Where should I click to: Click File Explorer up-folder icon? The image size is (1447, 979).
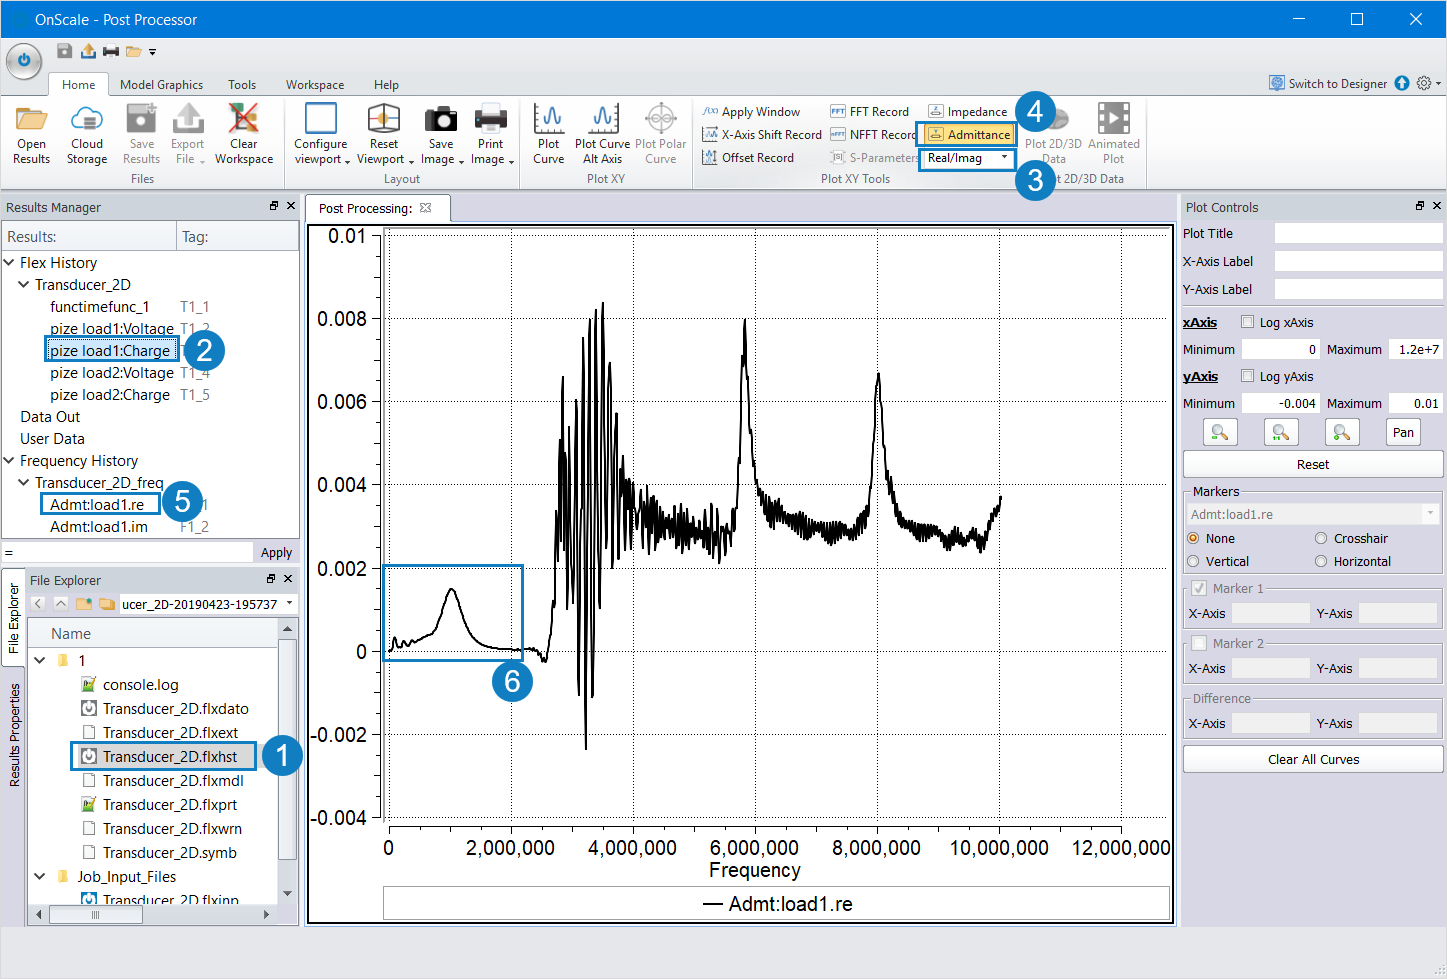61,604
